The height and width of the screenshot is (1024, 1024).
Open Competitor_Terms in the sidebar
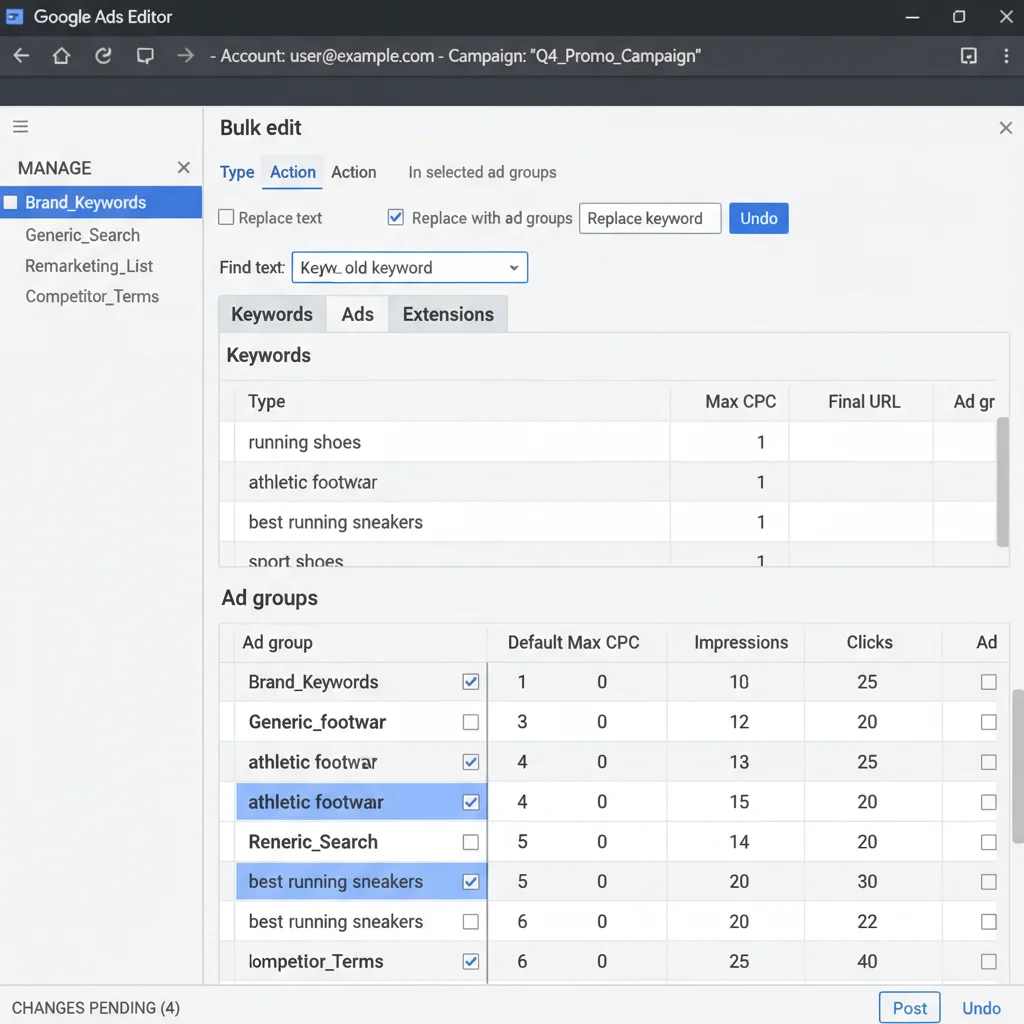(x=92, y=296)
